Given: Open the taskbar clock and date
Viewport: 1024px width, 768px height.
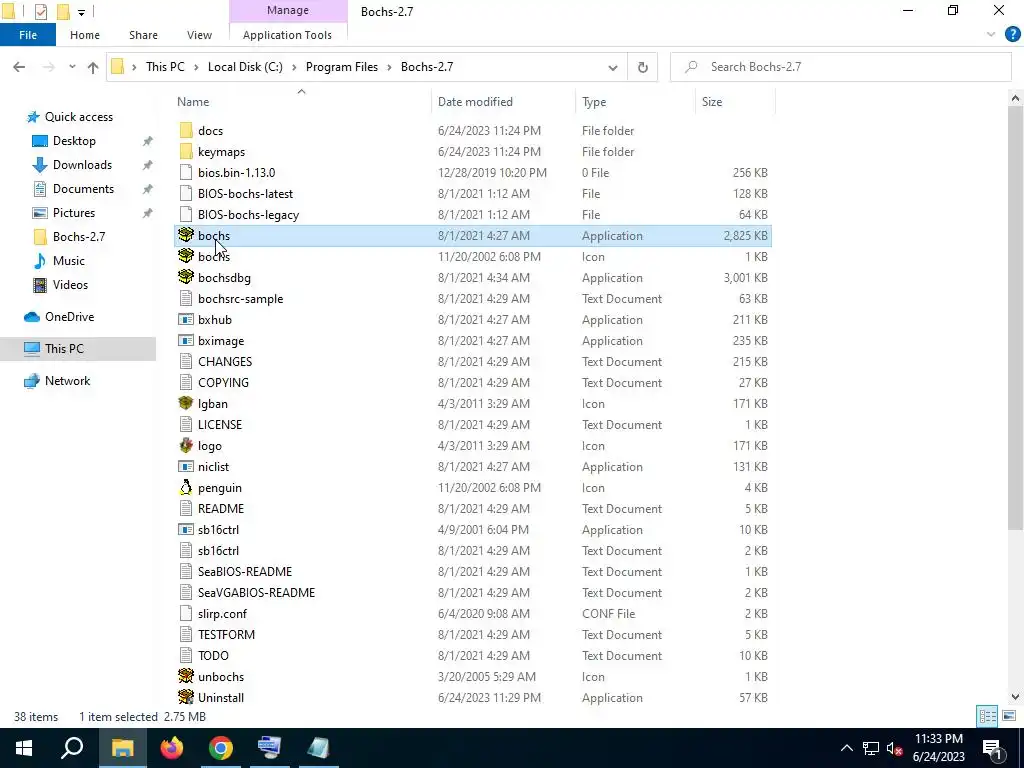Looking at the screenshot, I should pos(938,748).
